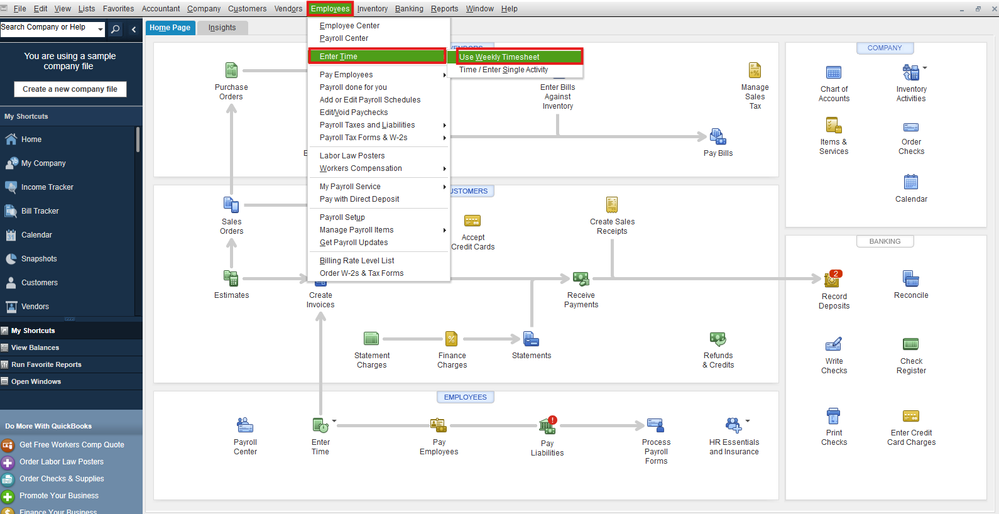Open Process Payroll Forms icon
The width and height of the screenshot is (999, 514).
point(656,425)
